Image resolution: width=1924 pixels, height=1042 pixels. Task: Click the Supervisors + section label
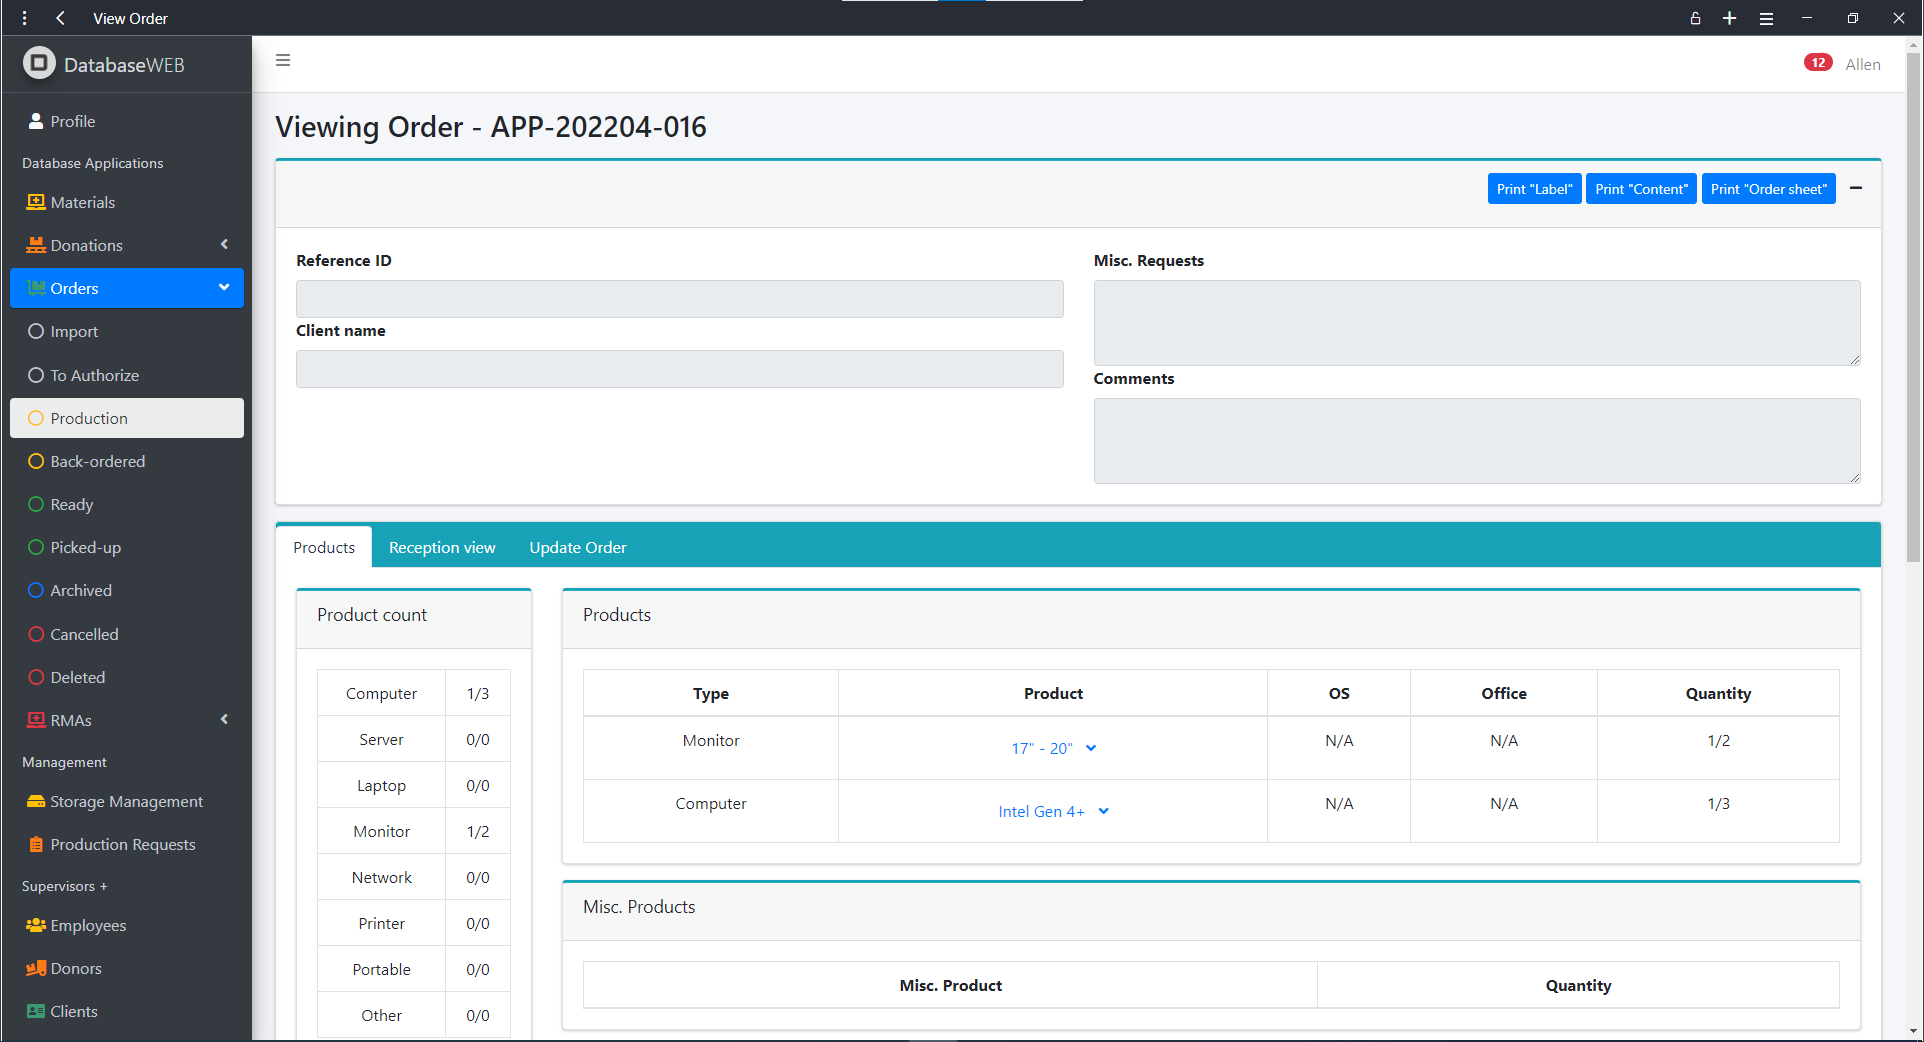tap(64, 886)
